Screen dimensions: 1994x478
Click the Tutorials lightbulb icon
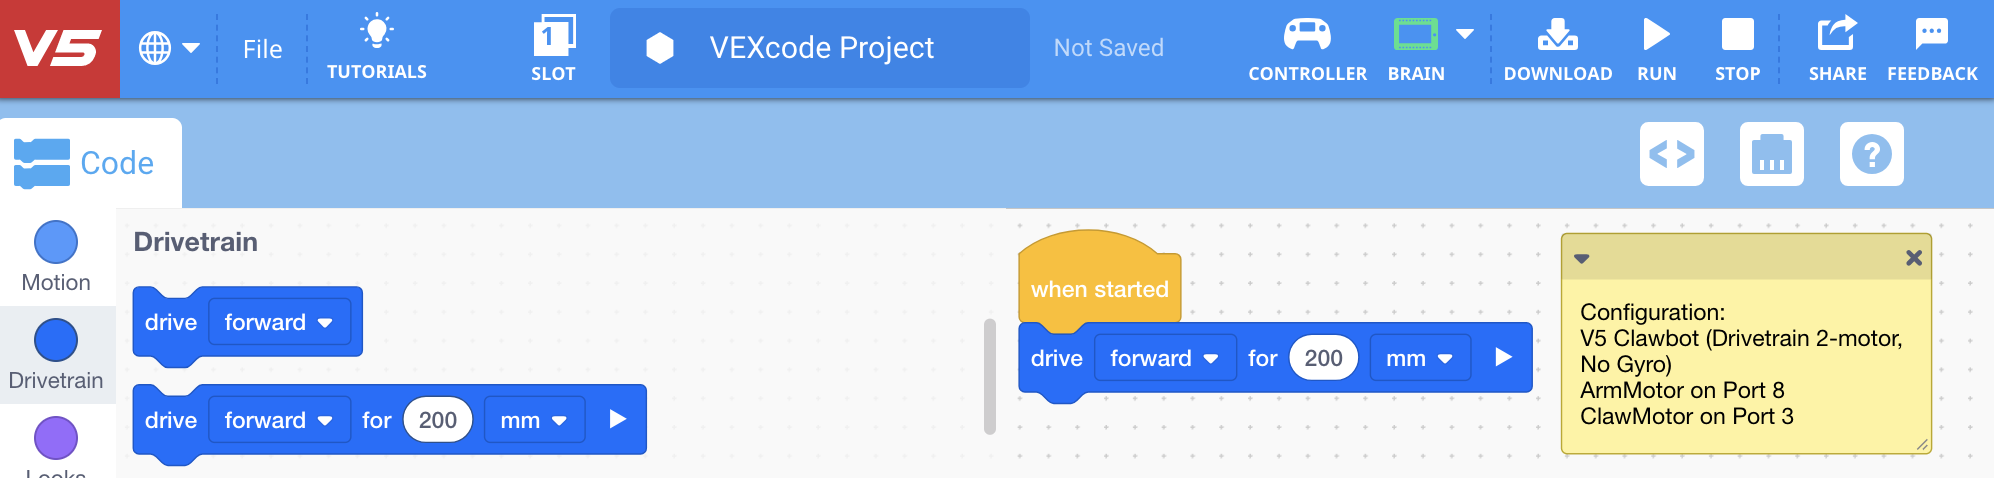coord(377,33)
